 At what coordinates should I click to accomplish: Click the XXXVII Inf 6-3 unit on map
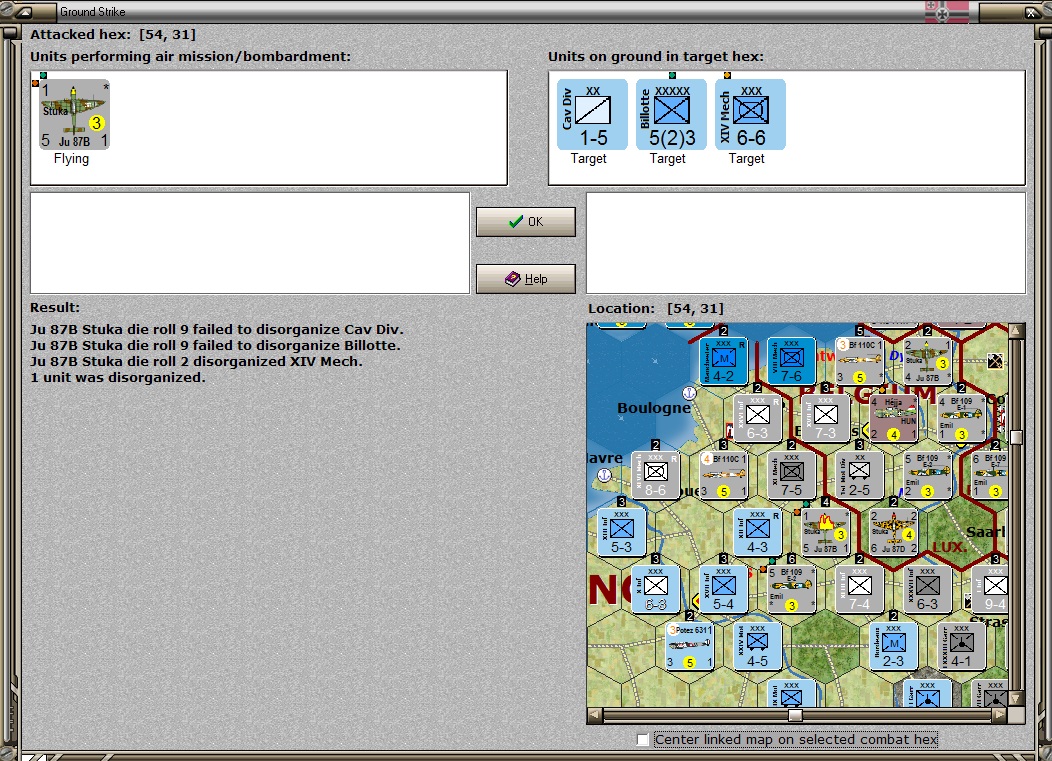(927, 589)
